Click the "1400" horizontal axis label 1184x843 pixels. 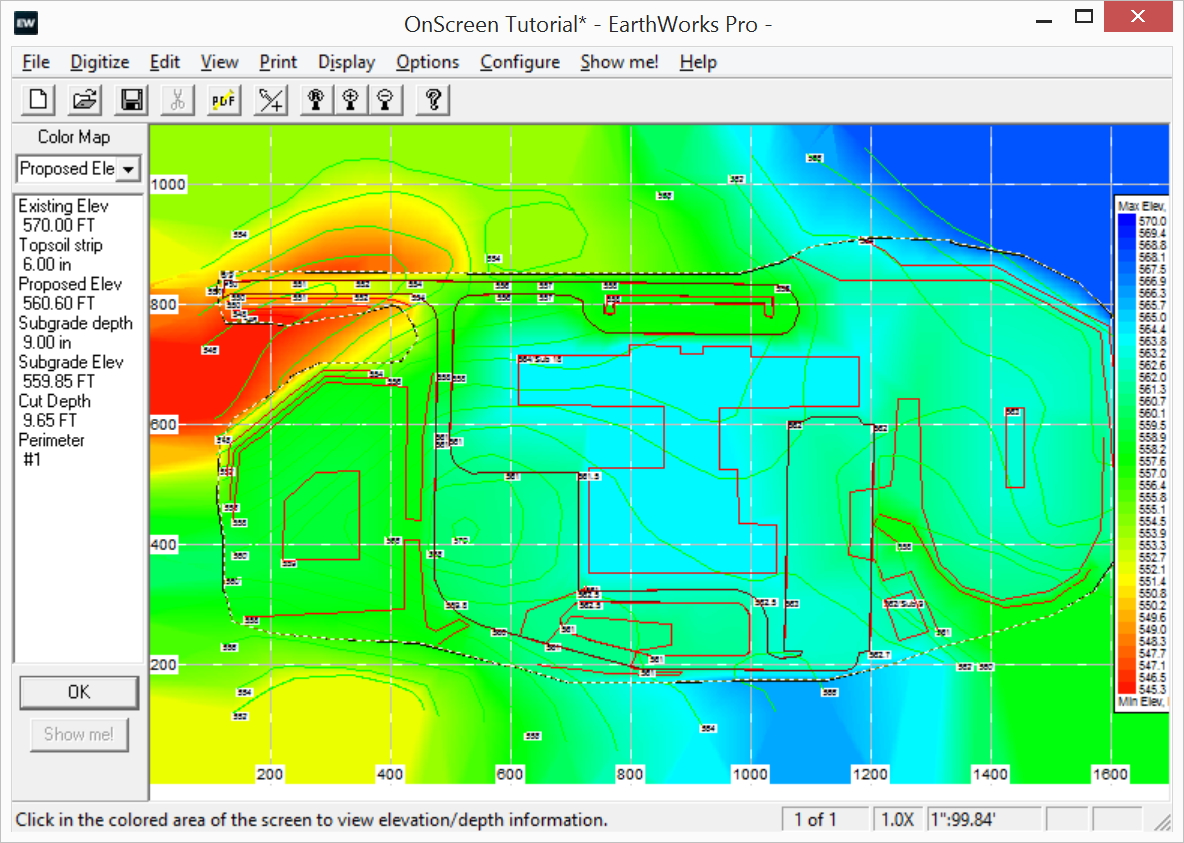click(990, 774)
